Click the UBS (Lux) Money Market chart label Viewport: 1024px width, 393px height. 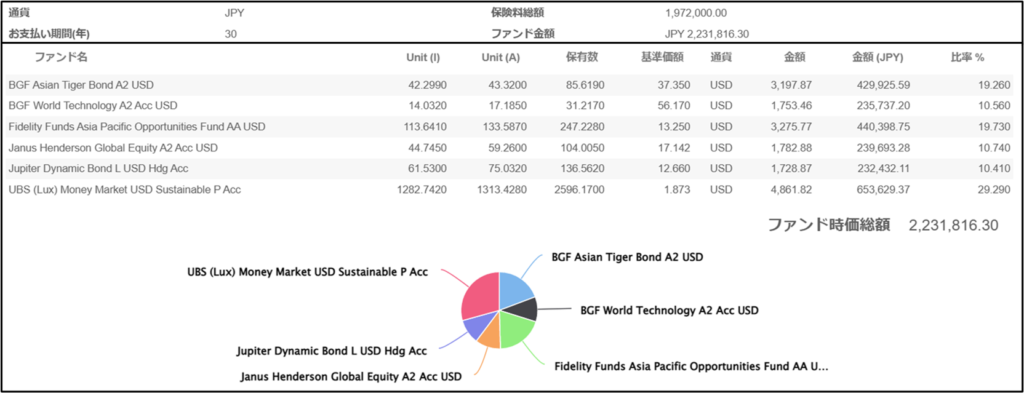(x=307, y=272)
